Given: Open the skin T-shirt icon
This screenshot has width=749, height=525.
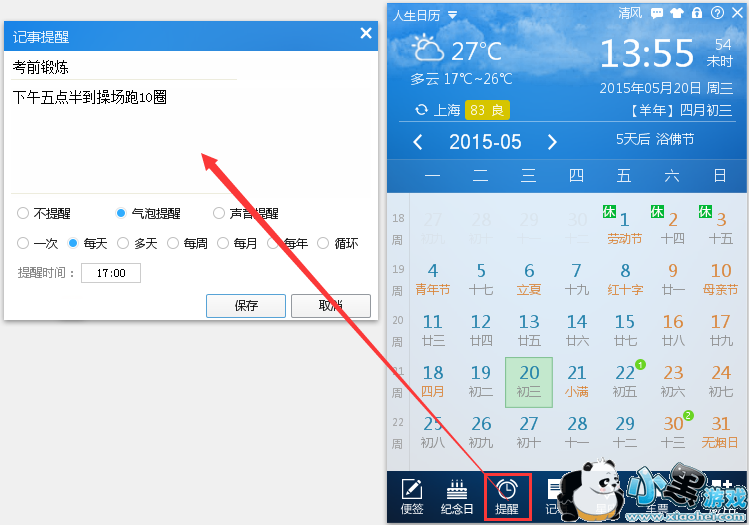Looking at the screenshot, I should click(677, 13).
